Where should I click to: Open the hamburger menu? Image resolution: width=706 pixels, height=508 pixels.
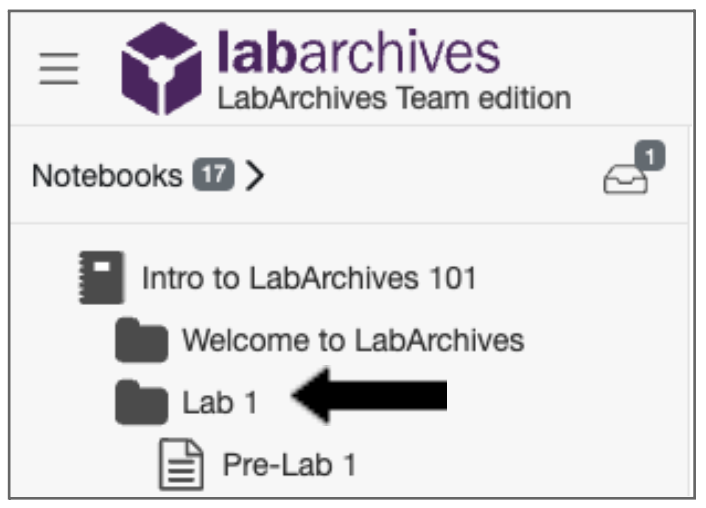(x=58, y=69)
